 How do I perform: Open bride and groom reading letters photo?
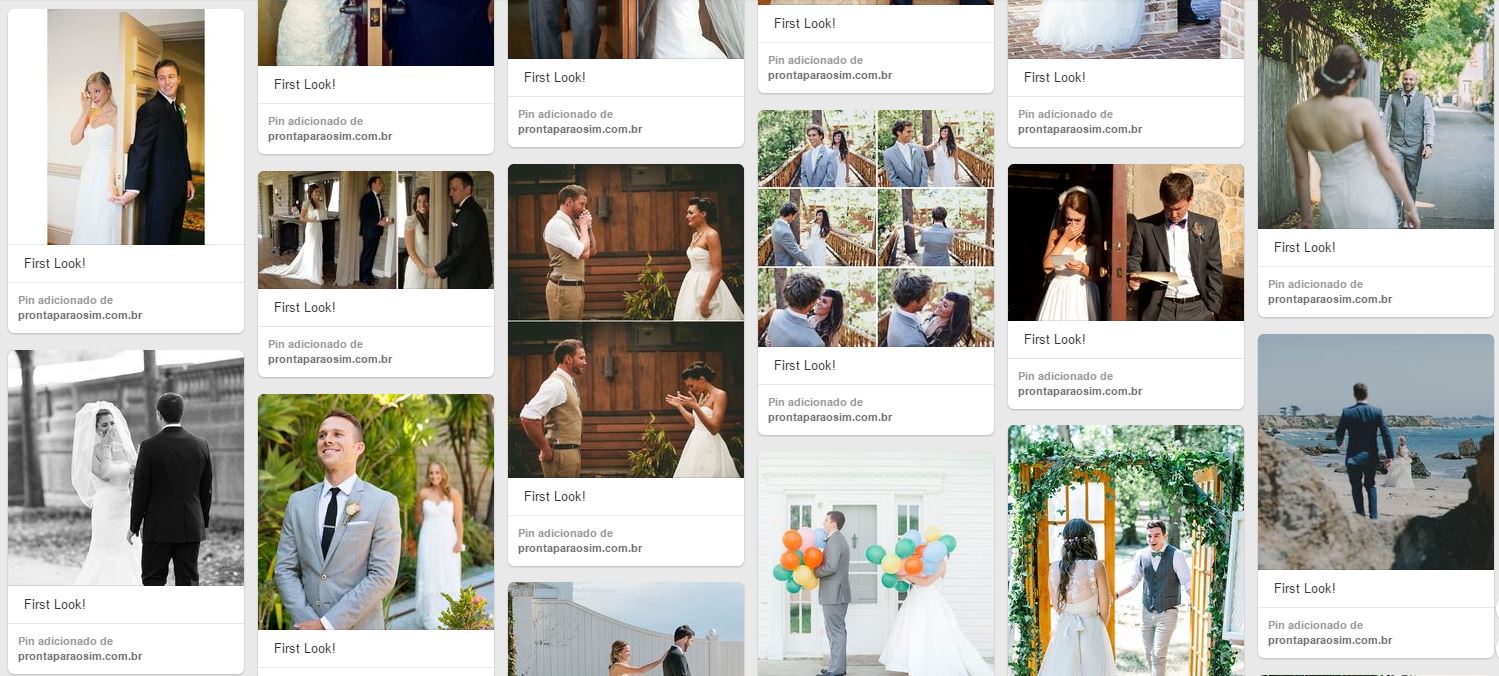point(1126,242)
